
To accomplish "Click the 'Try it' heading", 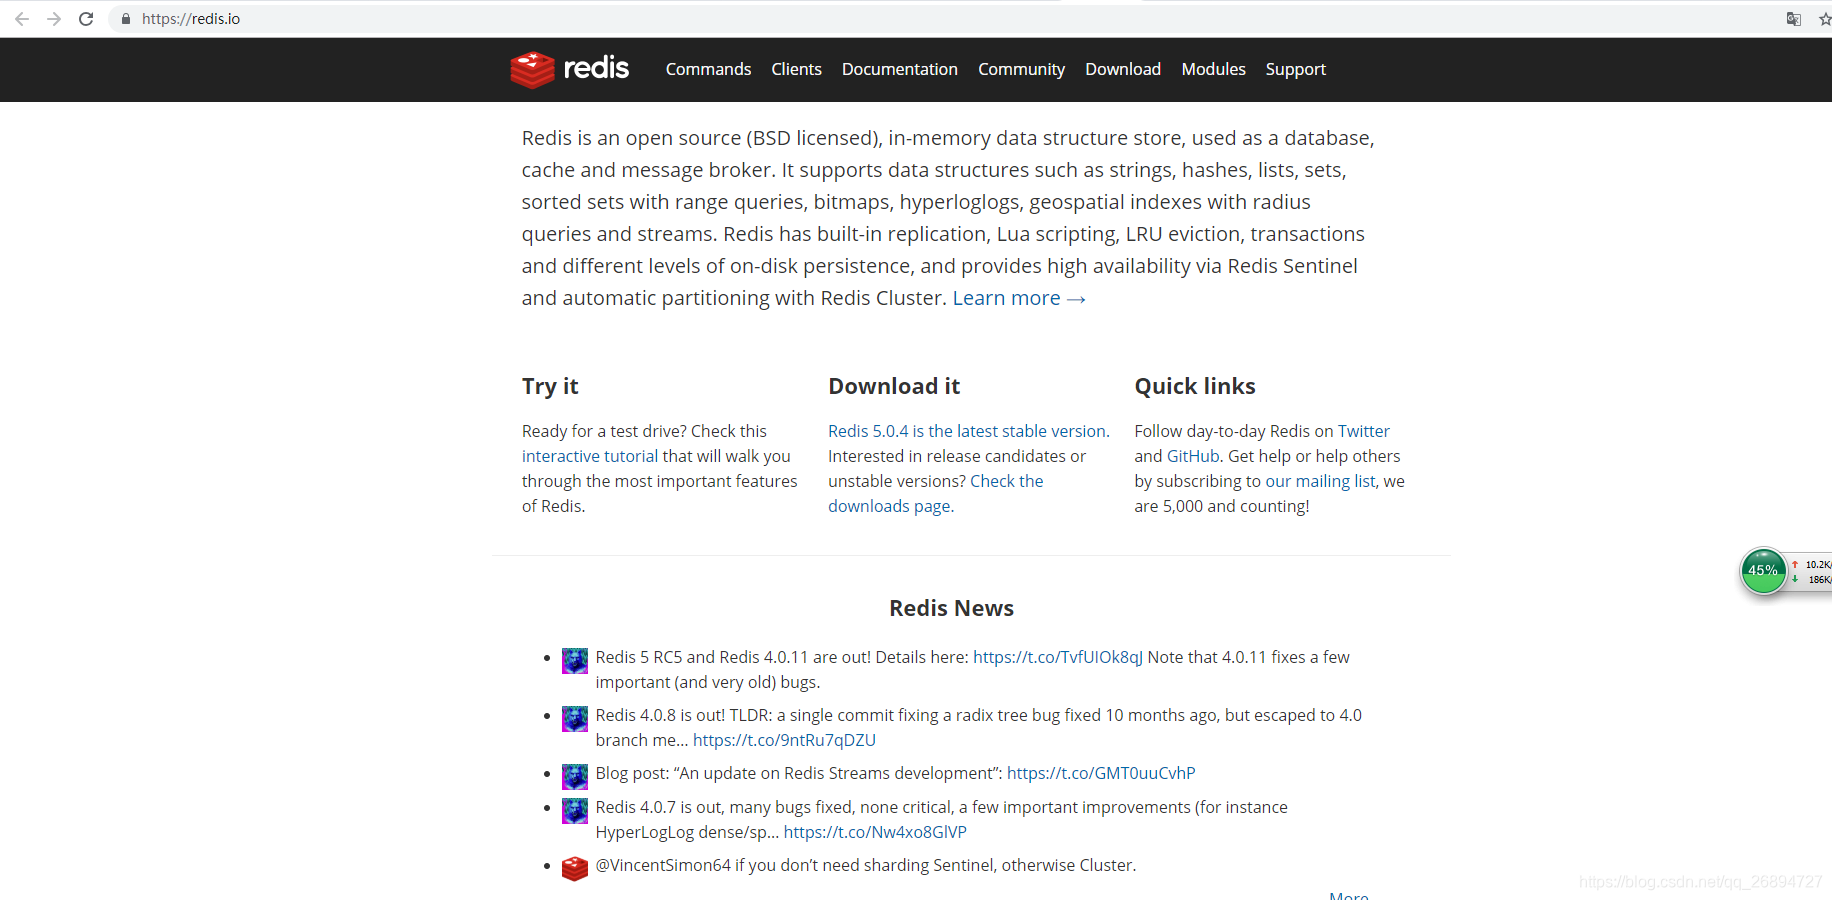I will [x=550, y=386].
